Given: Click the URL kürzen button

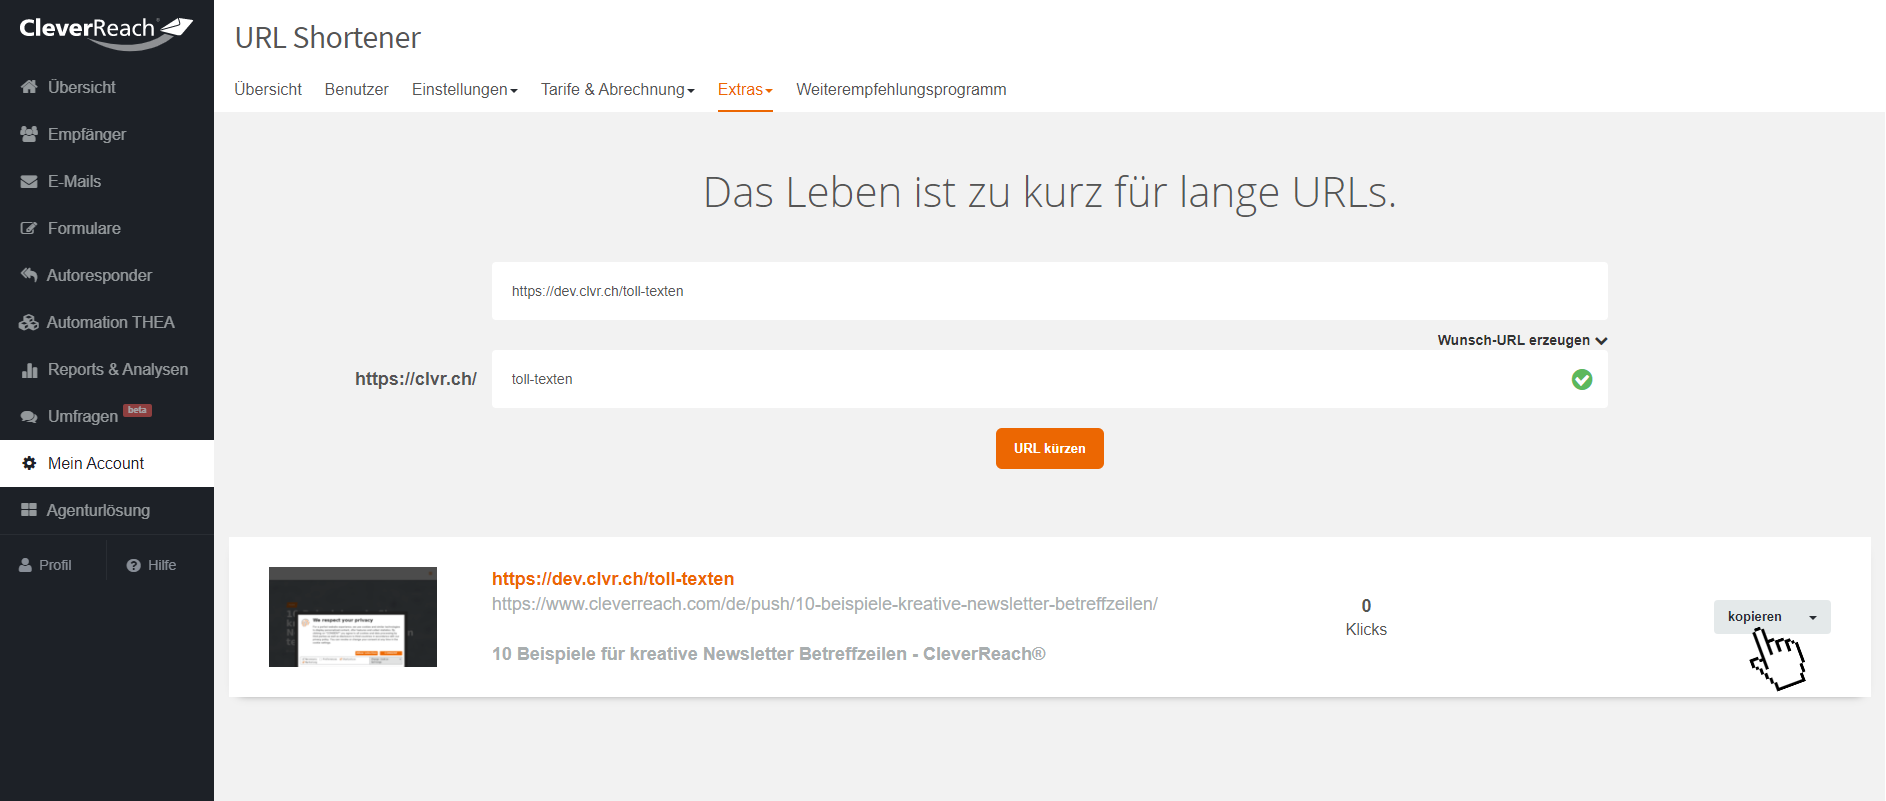Looking at the screenshot, I should click(1050, 448).
